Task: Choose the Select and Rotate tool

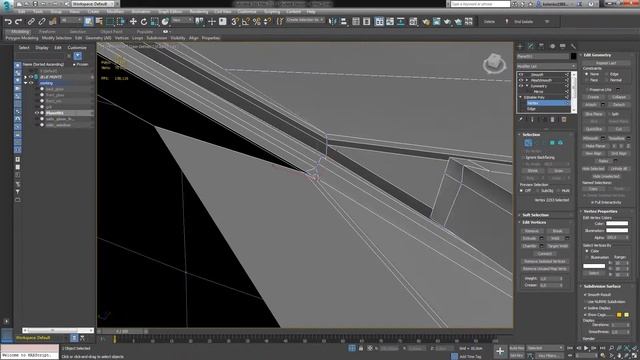Action: click(x=144, y=22)
